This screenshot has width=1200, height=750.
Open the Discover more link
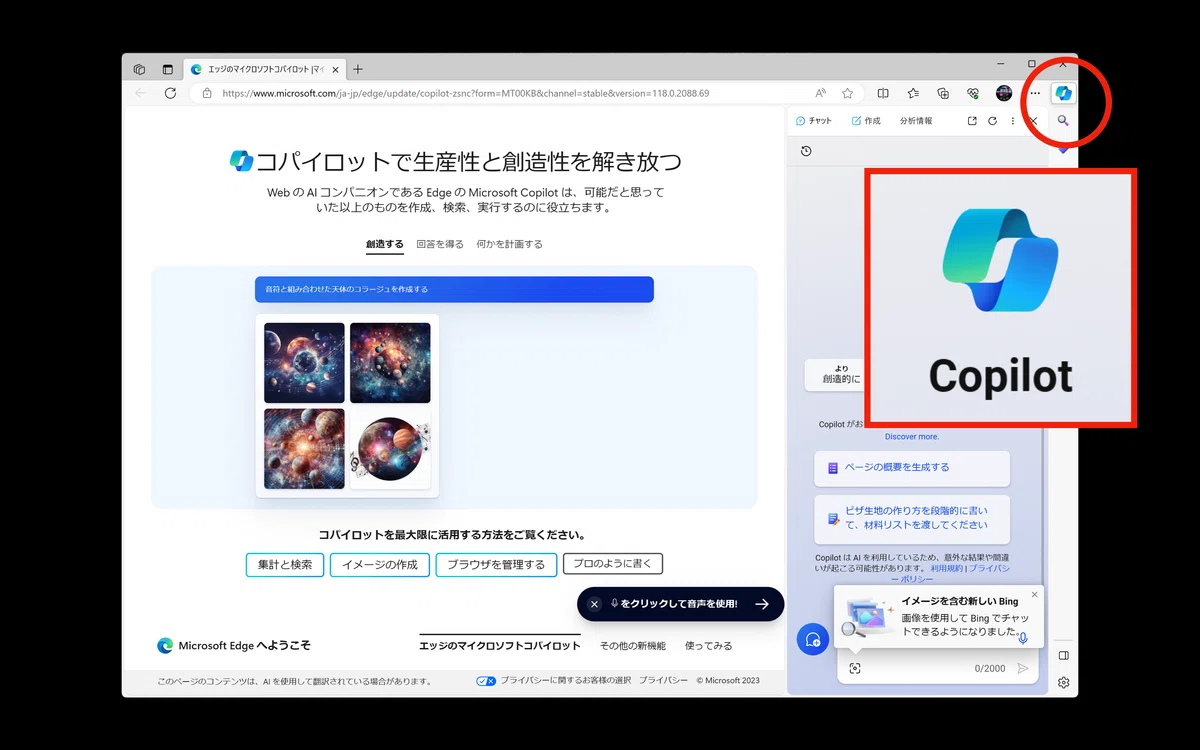click(x=912, y=437)
